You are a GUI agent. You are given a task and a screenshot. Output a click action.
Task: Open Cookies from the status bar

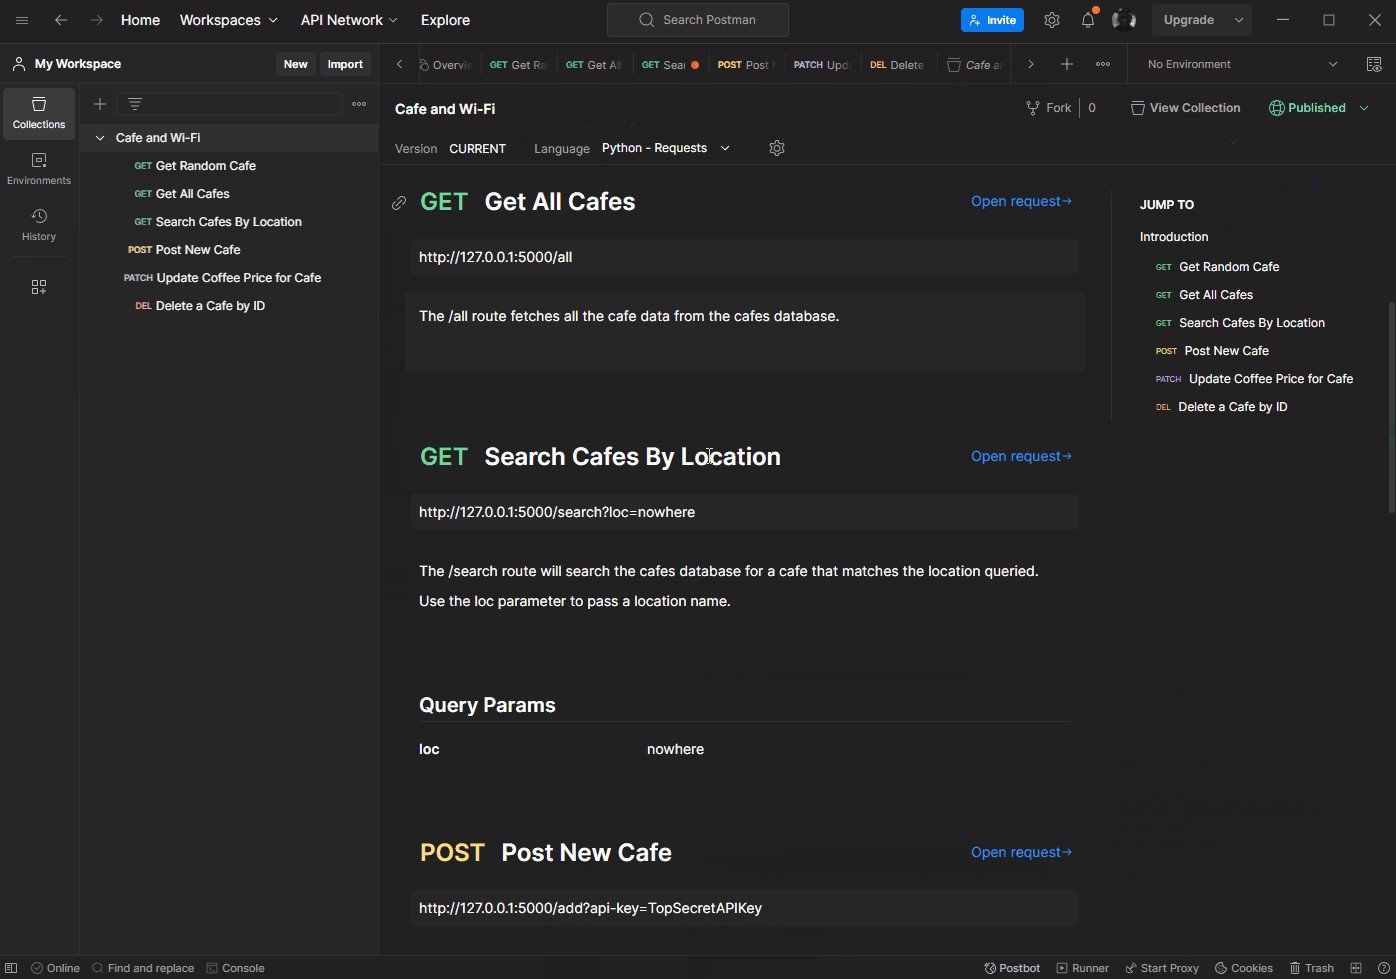tap(1244, 968)
